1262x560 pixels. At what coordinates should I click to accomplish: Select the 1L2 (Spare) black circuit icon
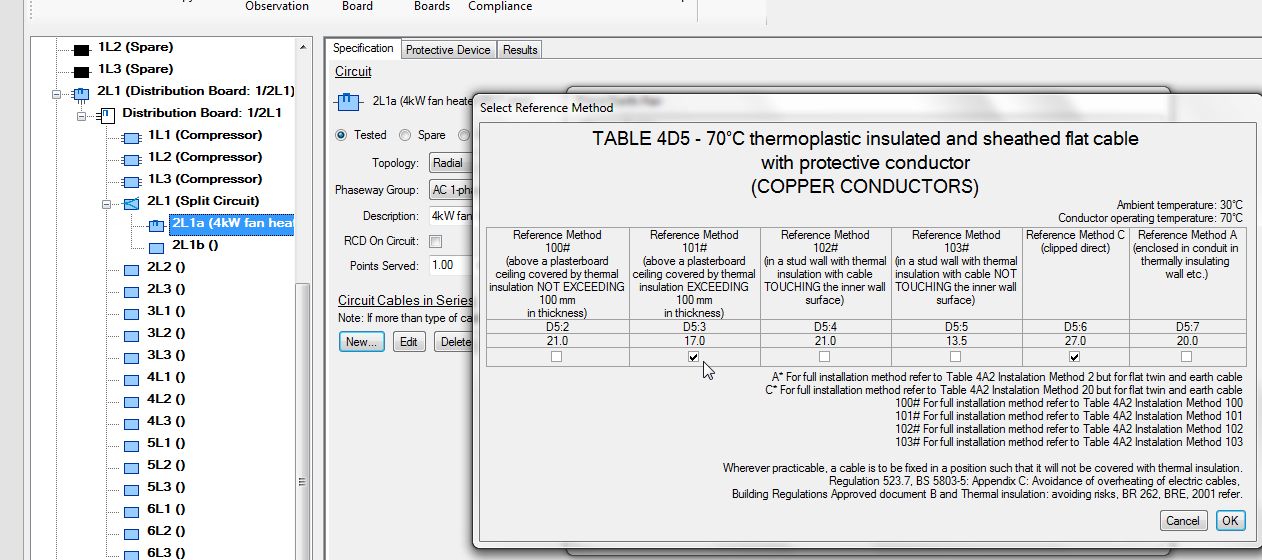tap(81, 49)
